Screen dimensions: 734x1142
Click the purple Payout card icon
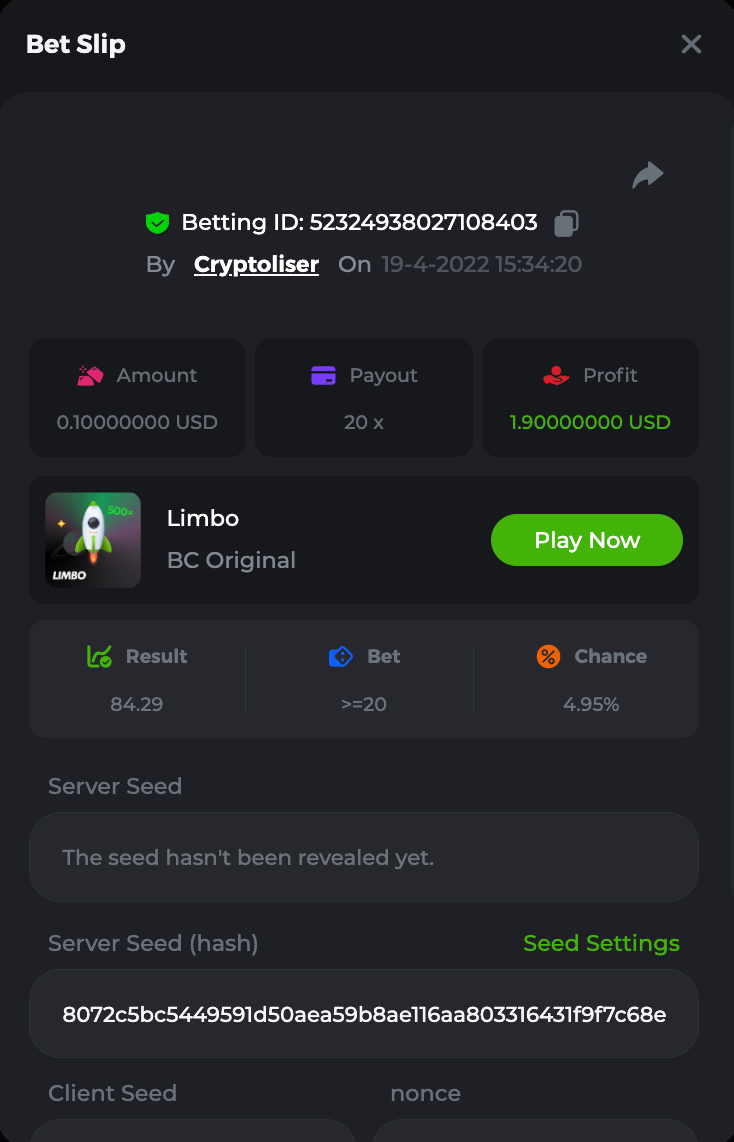(x=323, y=376)
